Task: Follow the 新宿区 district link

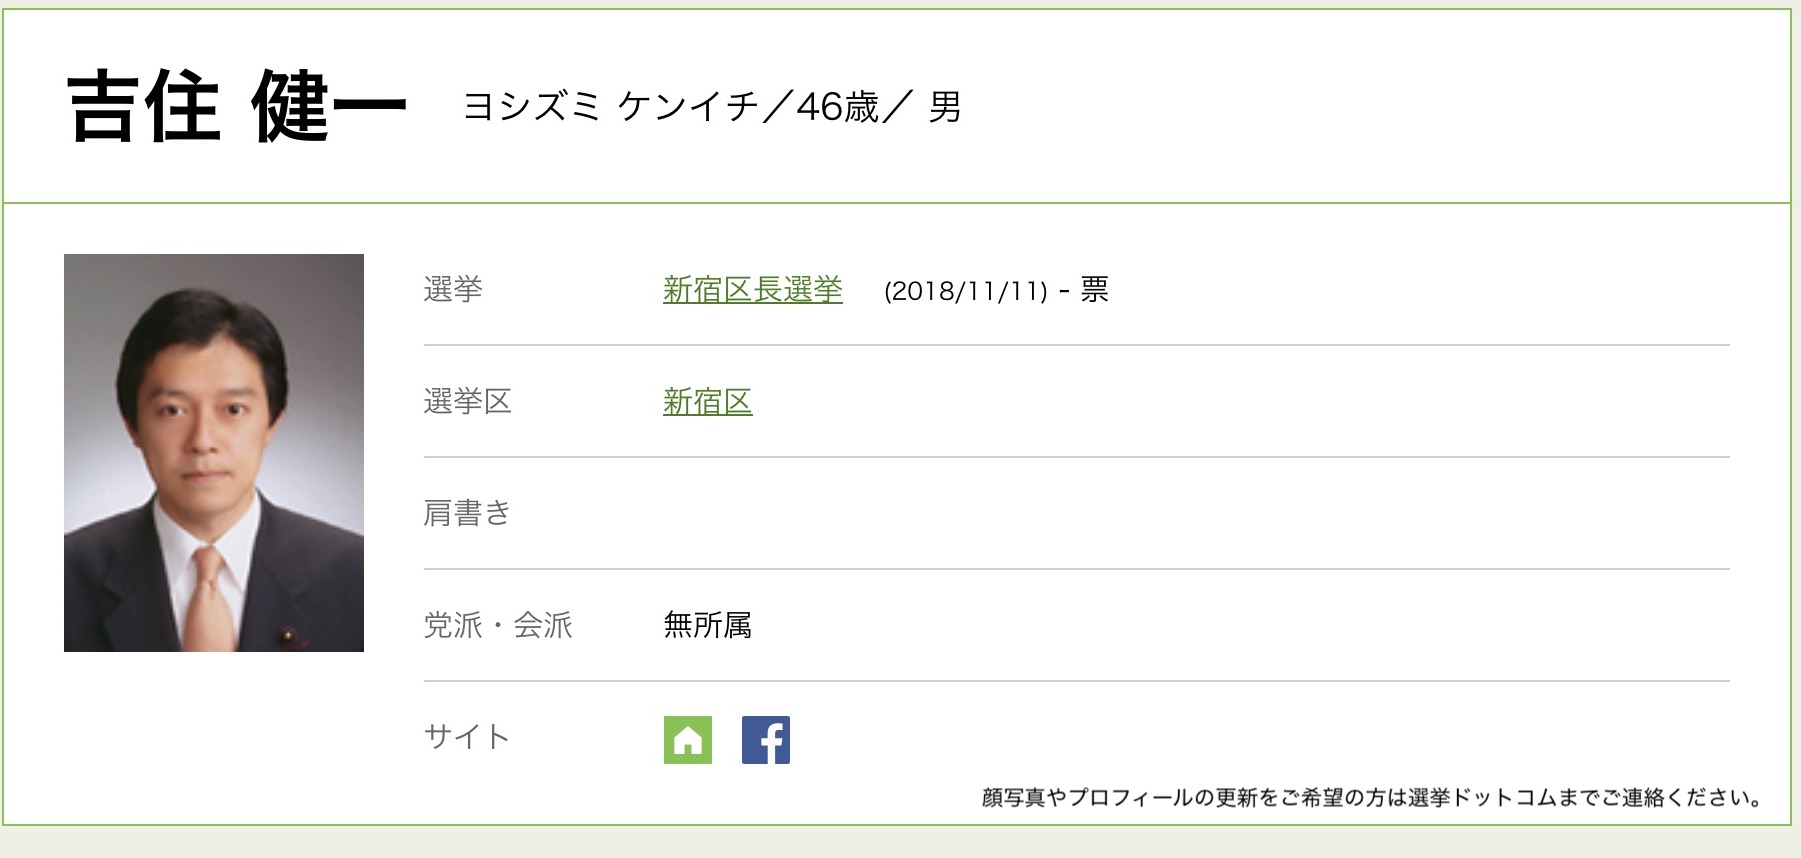Action: 707,402
